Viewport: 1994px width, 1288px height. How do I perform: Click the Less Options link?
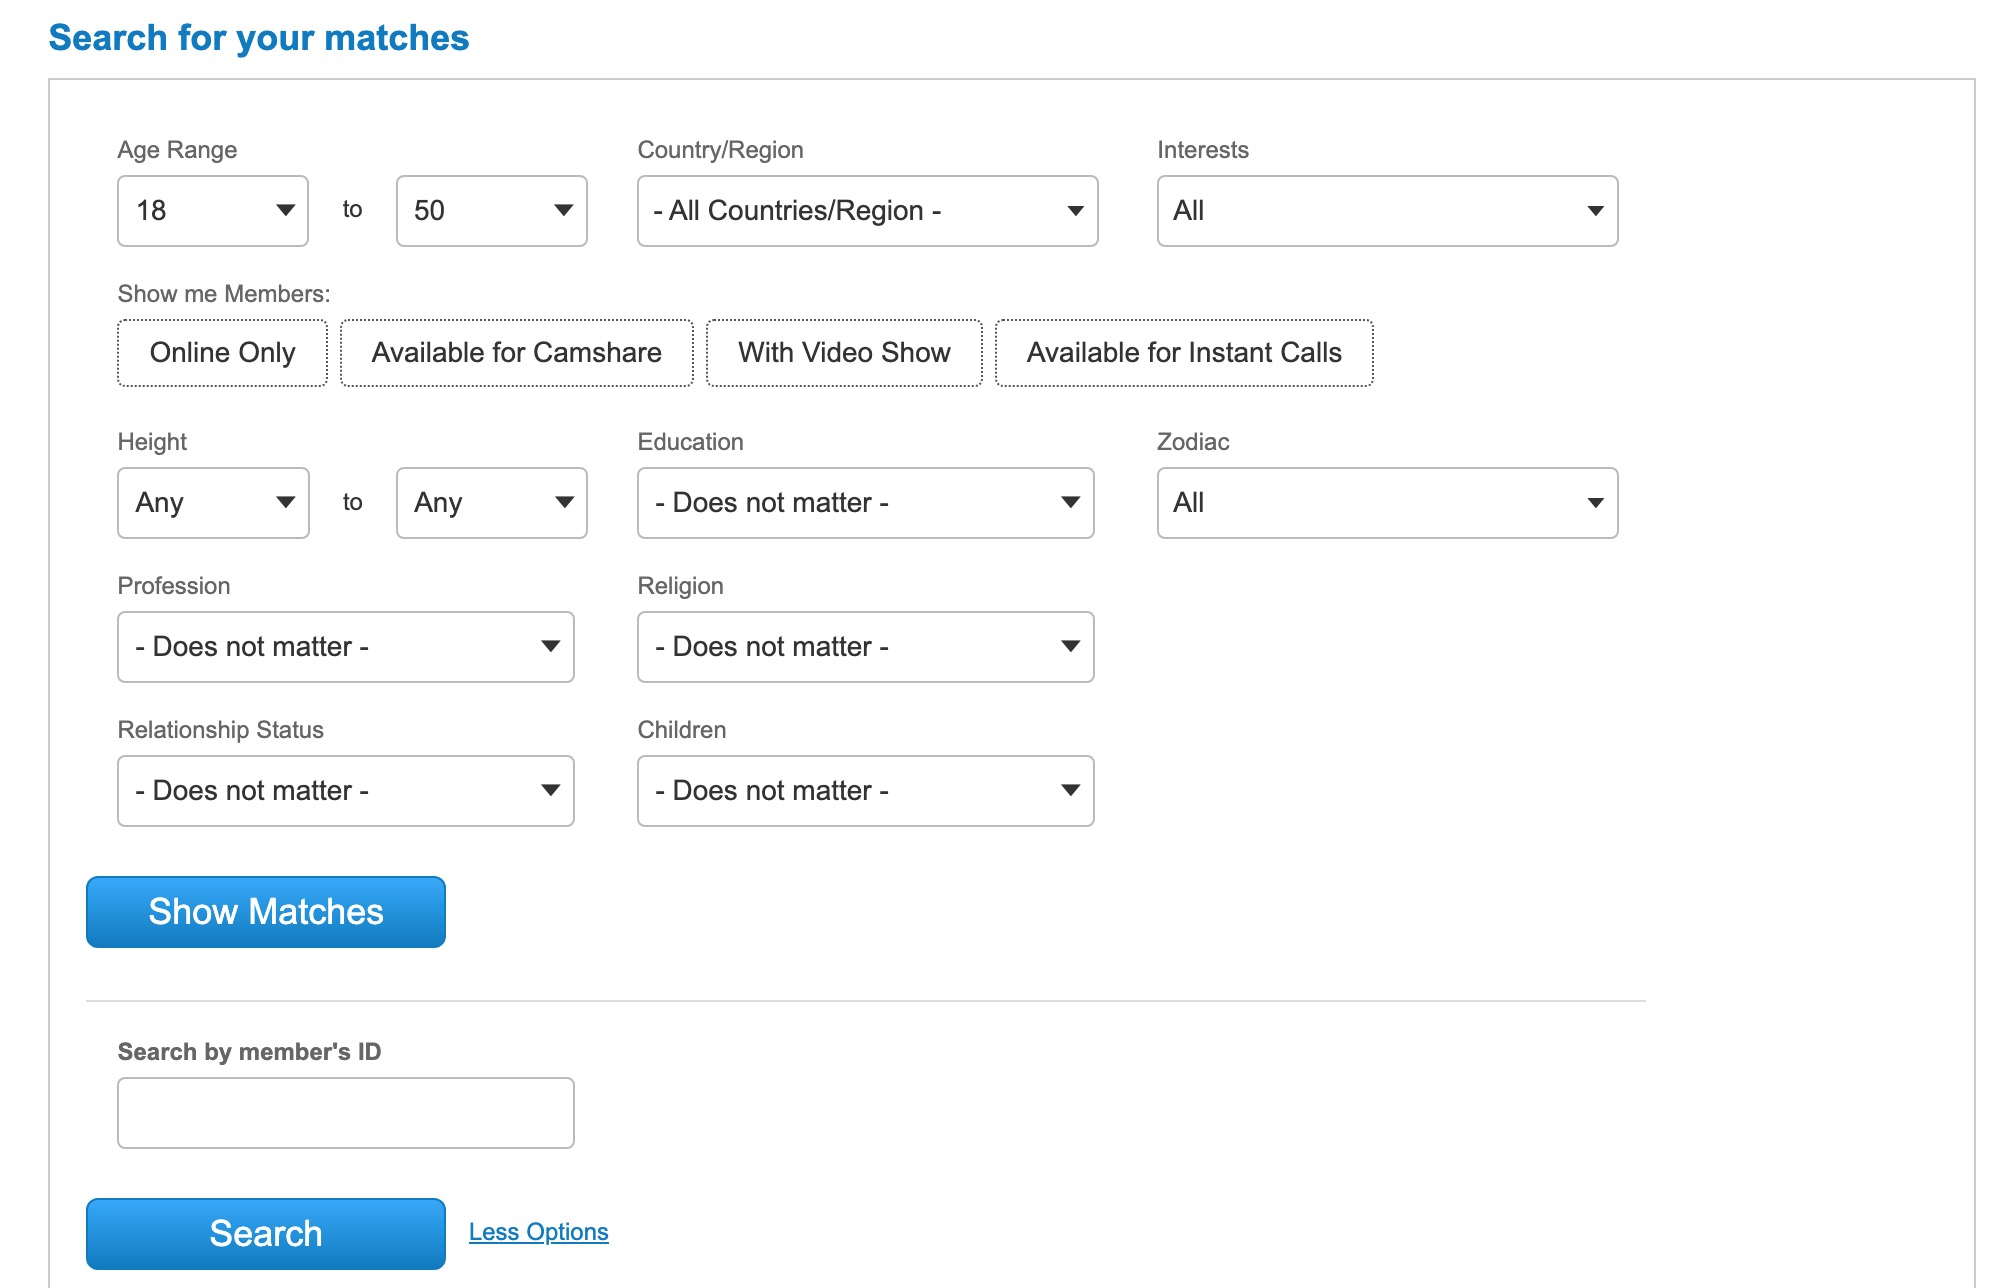point(538,1232)
